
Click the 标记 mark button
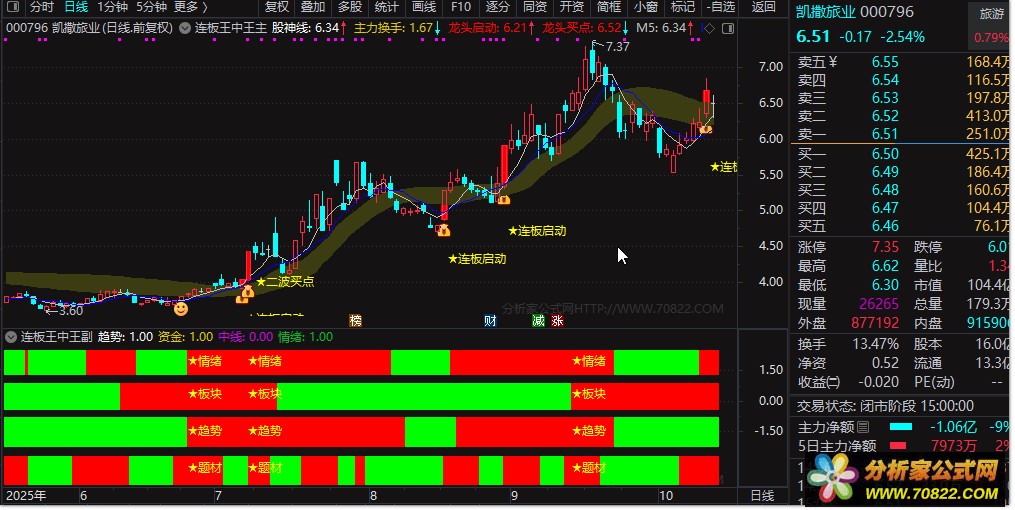tap(682, 7)
